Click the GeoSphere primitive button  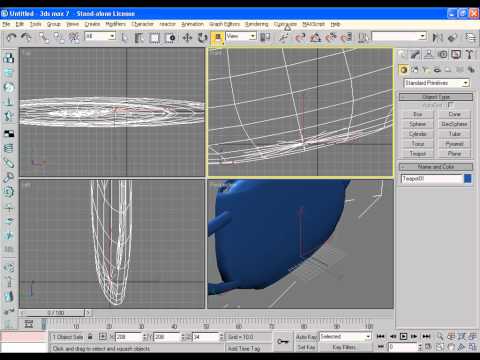(x=454, y=124)
